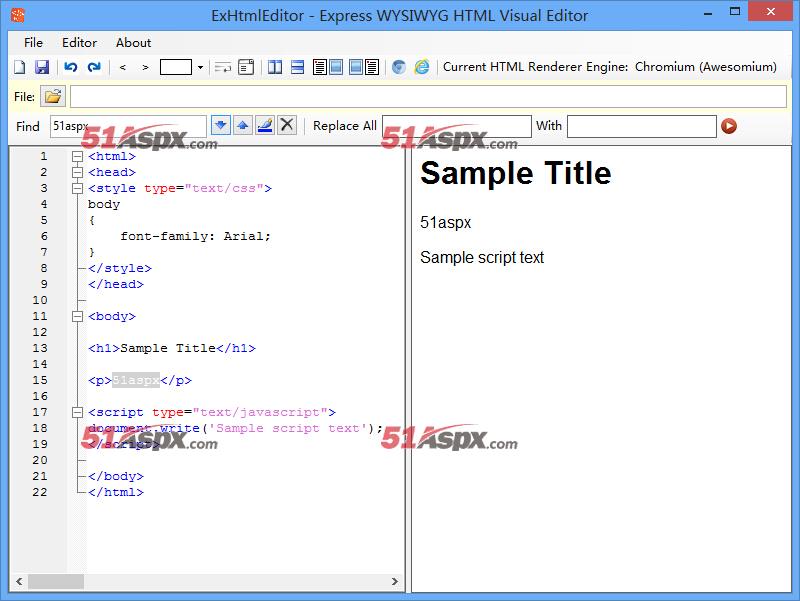
Task: Split the view into stacked rows
Action: point(297,67)
